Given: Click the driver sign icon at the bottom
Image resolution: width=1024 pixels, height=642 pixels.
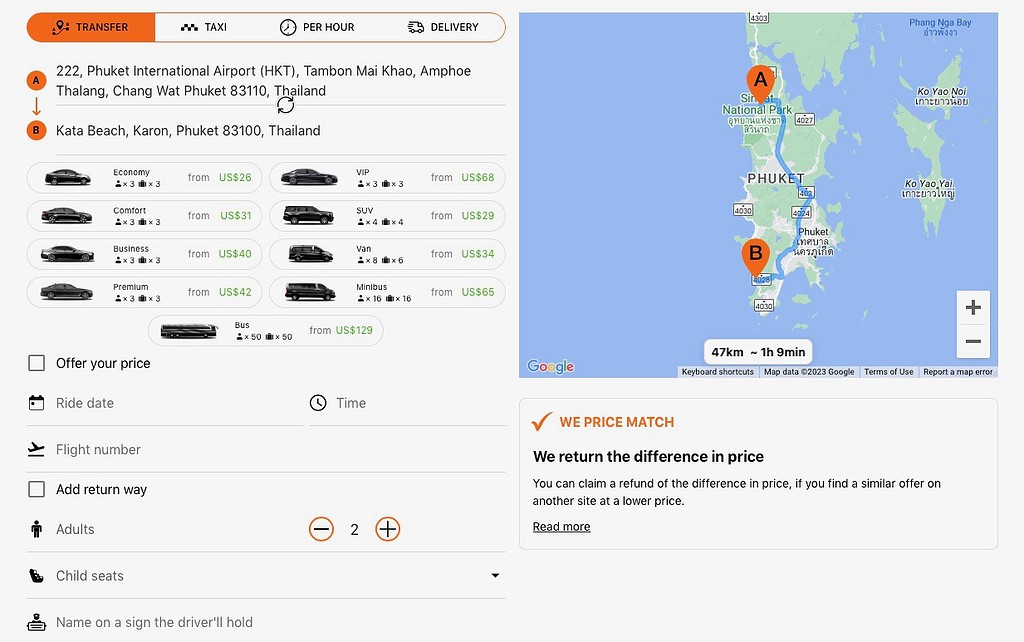Looking at the screenshot, I should (36, 622).
